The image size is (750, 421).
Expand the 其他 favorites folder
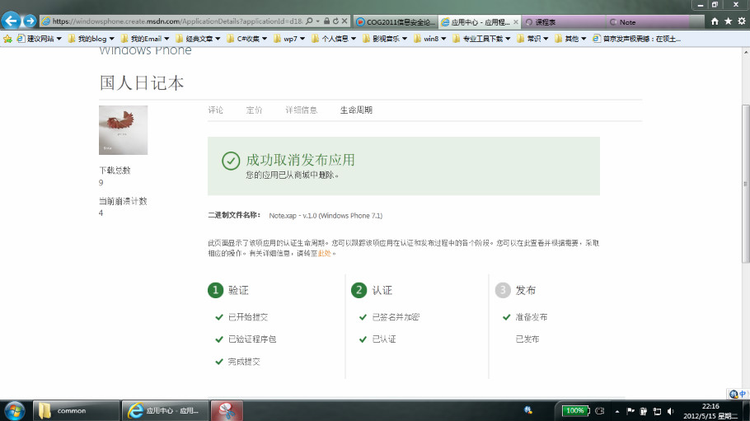coord(571,39)
